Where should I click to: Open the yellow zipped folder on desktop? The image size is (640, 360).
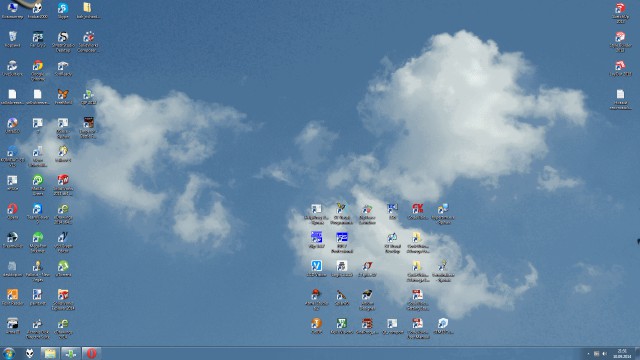tap(88, 11)
